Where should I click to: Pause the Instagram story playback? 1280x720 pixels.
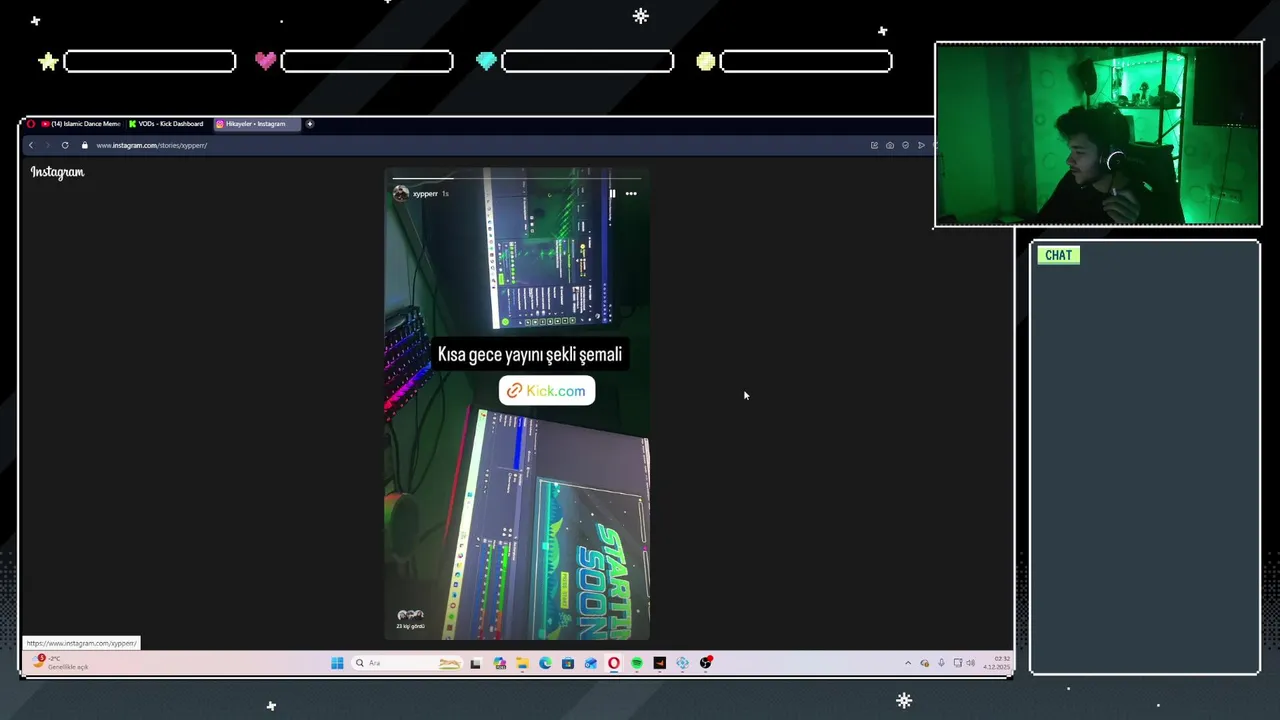[x=612, y=193]
